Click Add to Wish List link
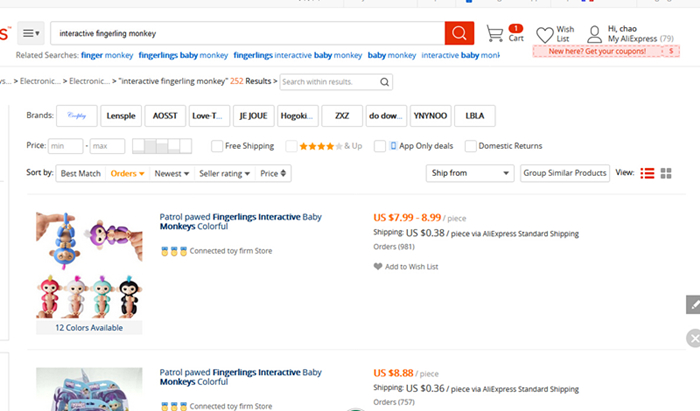 point(412,267)
